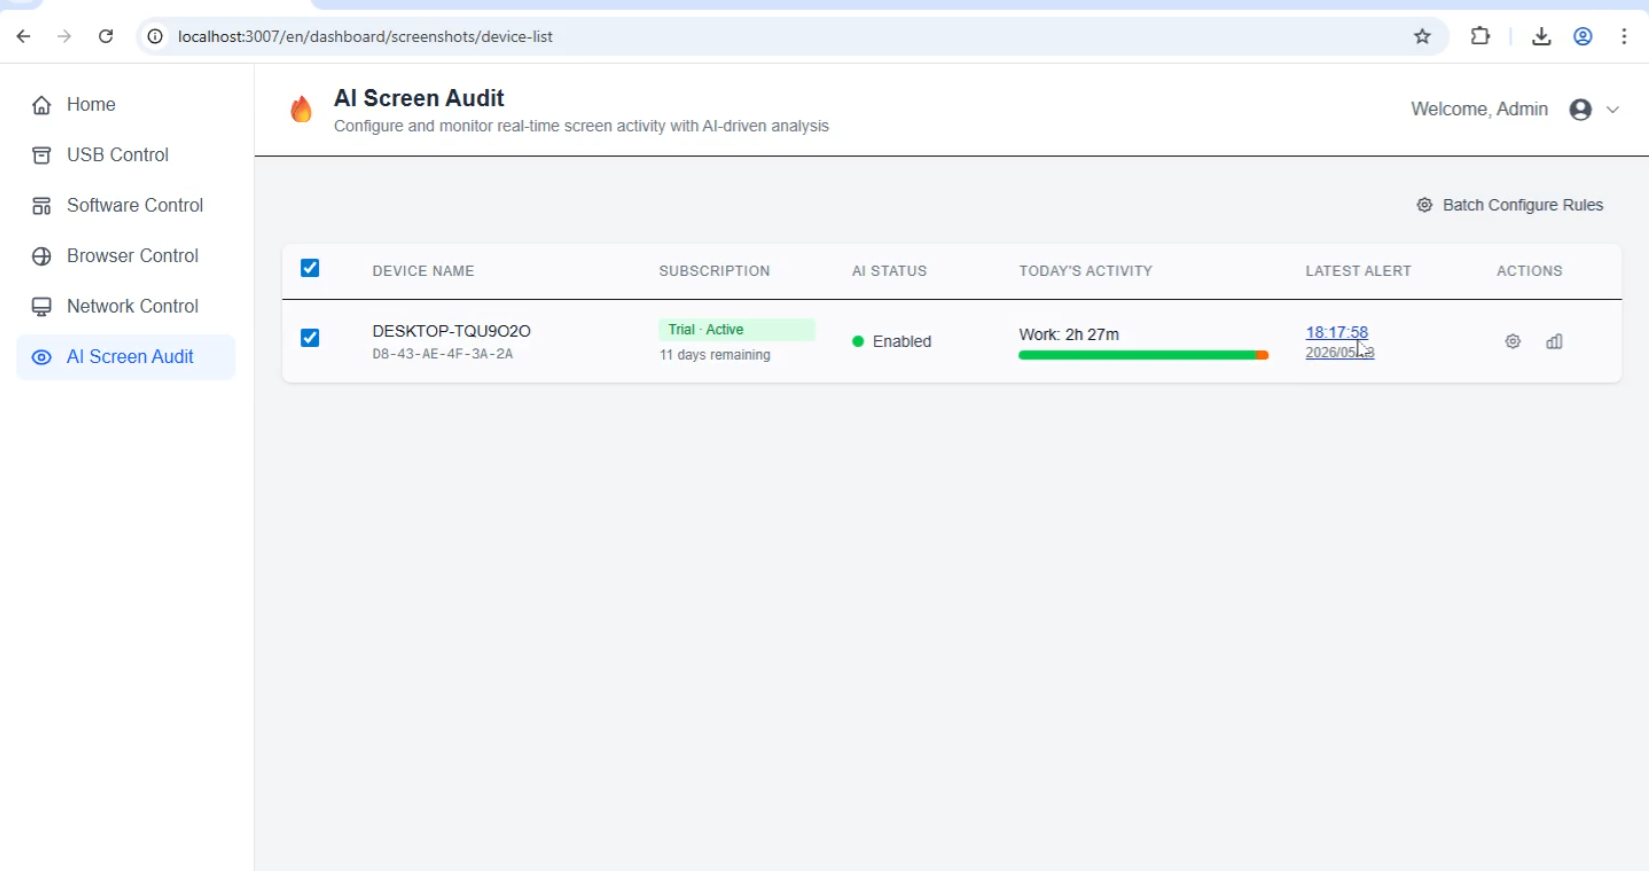Open the browser downloads icon
1649x871 pixels.
[x=1541, y=37]
